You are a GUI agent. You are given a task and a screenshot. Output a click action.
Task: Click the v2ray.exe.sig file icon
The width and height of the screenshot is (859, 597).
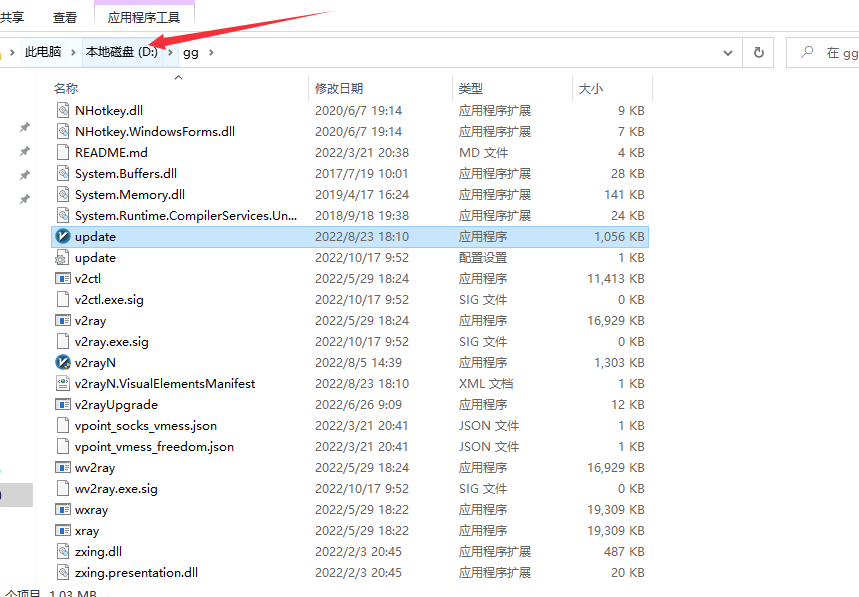coord(63,341)
